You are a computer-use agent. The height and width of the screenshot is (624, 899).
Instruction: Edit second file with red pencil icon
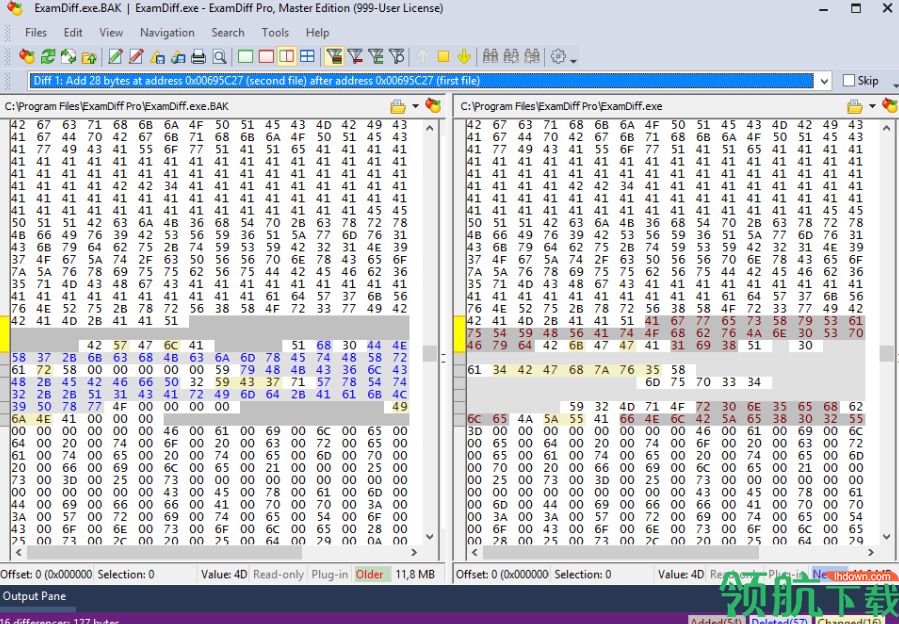tap(136, 56)
